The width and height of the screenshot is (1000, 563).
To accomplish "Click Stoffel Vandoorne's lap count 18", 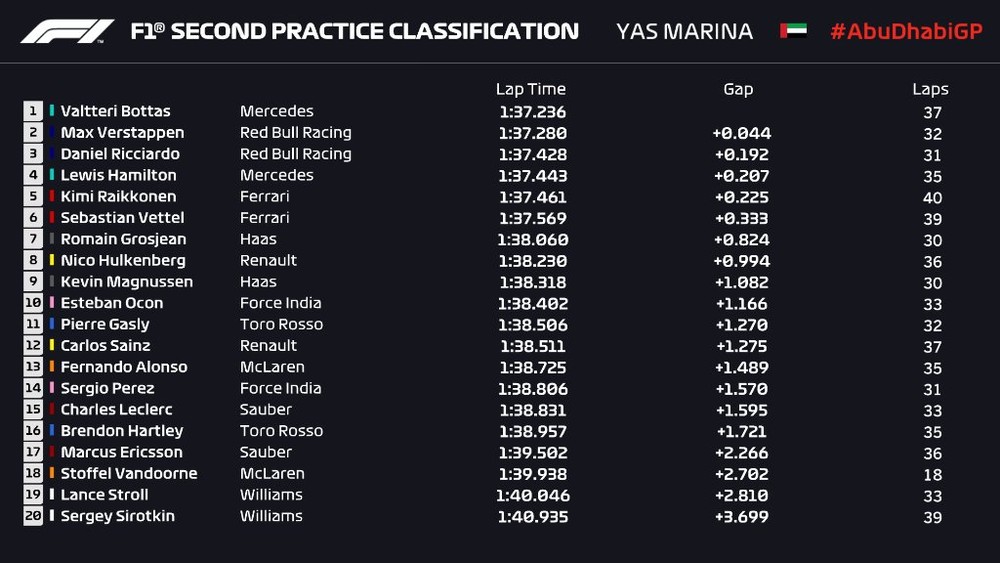I will coord(932,473).
